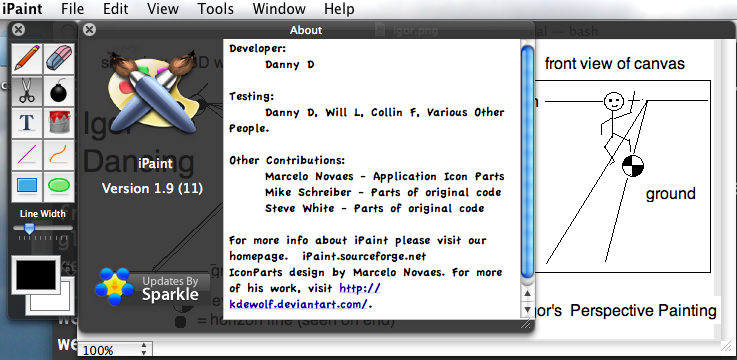Click the 'Developer:' heading in About
This screenshot has width=737, height=360.
click(258, 48)
